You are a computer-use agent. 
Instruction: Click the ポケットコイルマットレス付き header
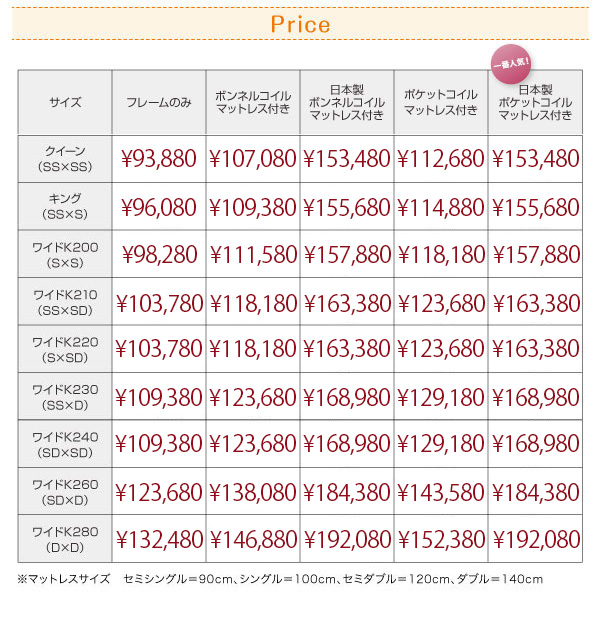tap(441, 102)
